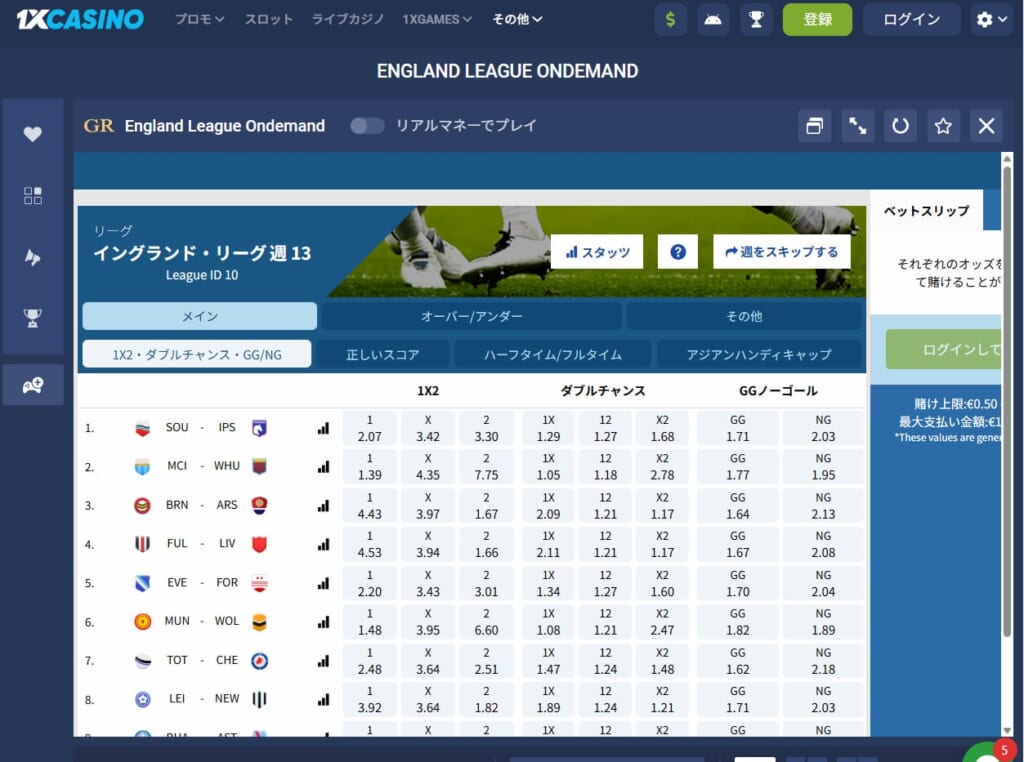Image resolution: width=1024 pixels, height=762 pixels.
Task: Open the trophy tournaments sidebar icon
Action: click(33, 318)
